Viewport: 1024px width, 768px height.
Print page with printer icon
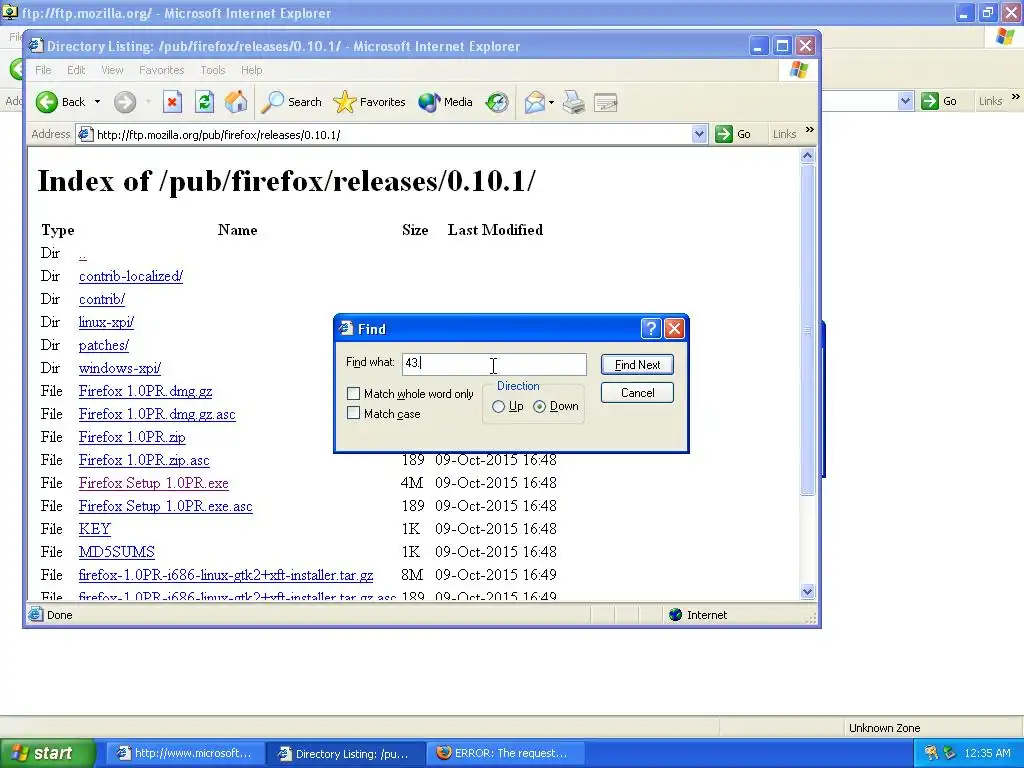click(x=574, y=102)
